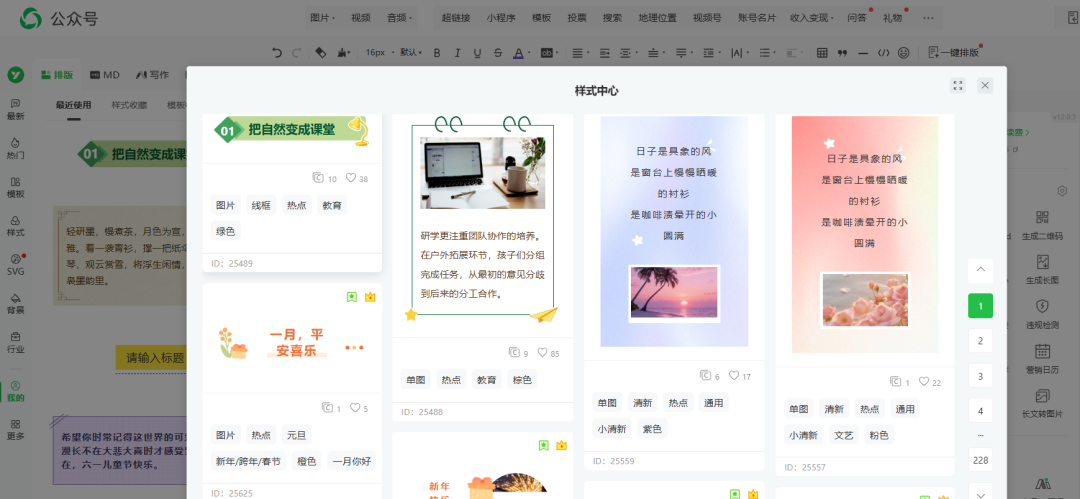Like the style card with 85 hearts
1080x499 pixels.
(x=542, y=352)
